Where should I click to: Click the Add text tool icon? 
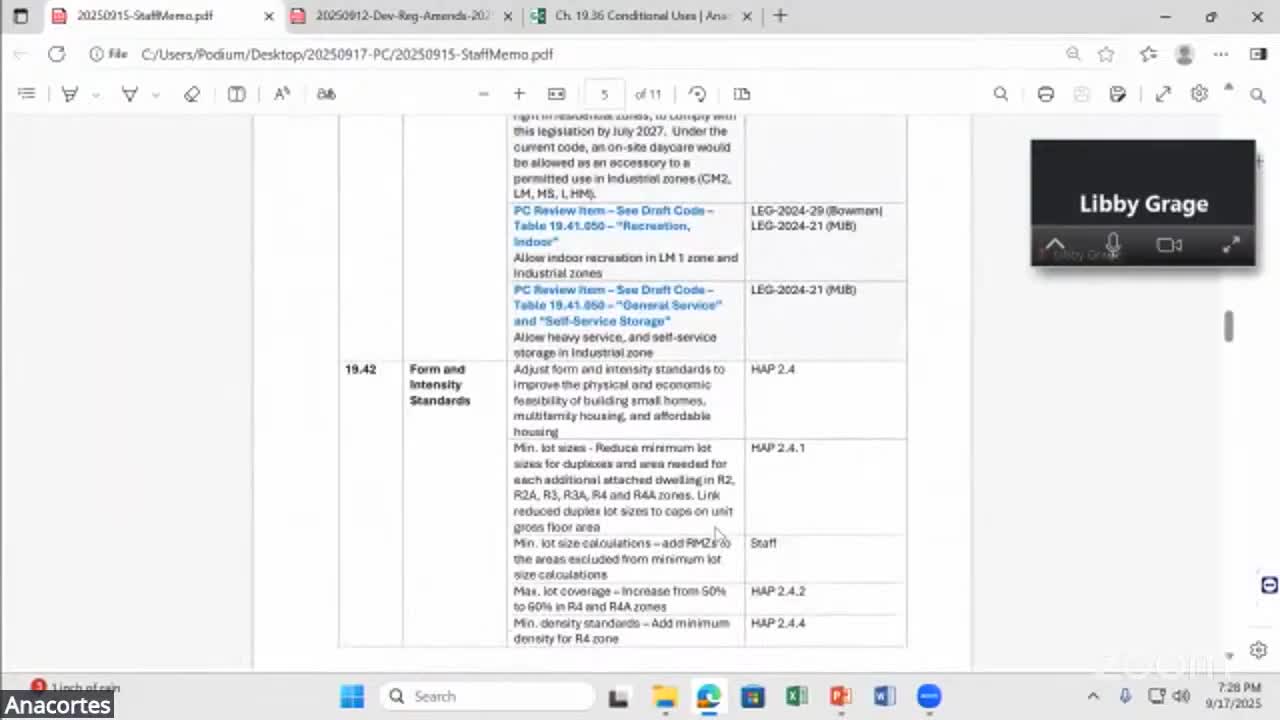click(237, 94)
